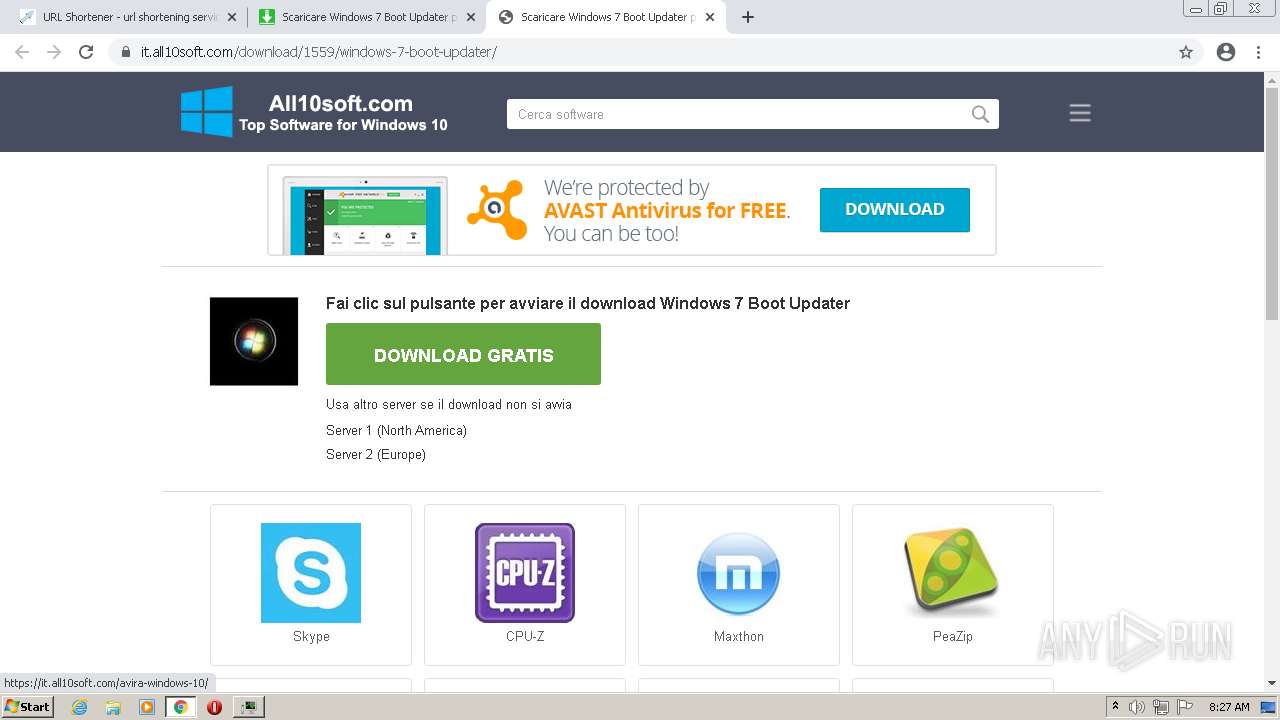Image resolution: width=1280 pixels, height=720 pixels.
Task: Open the media player taskbar icon
Action: click(x=147, y=706)
